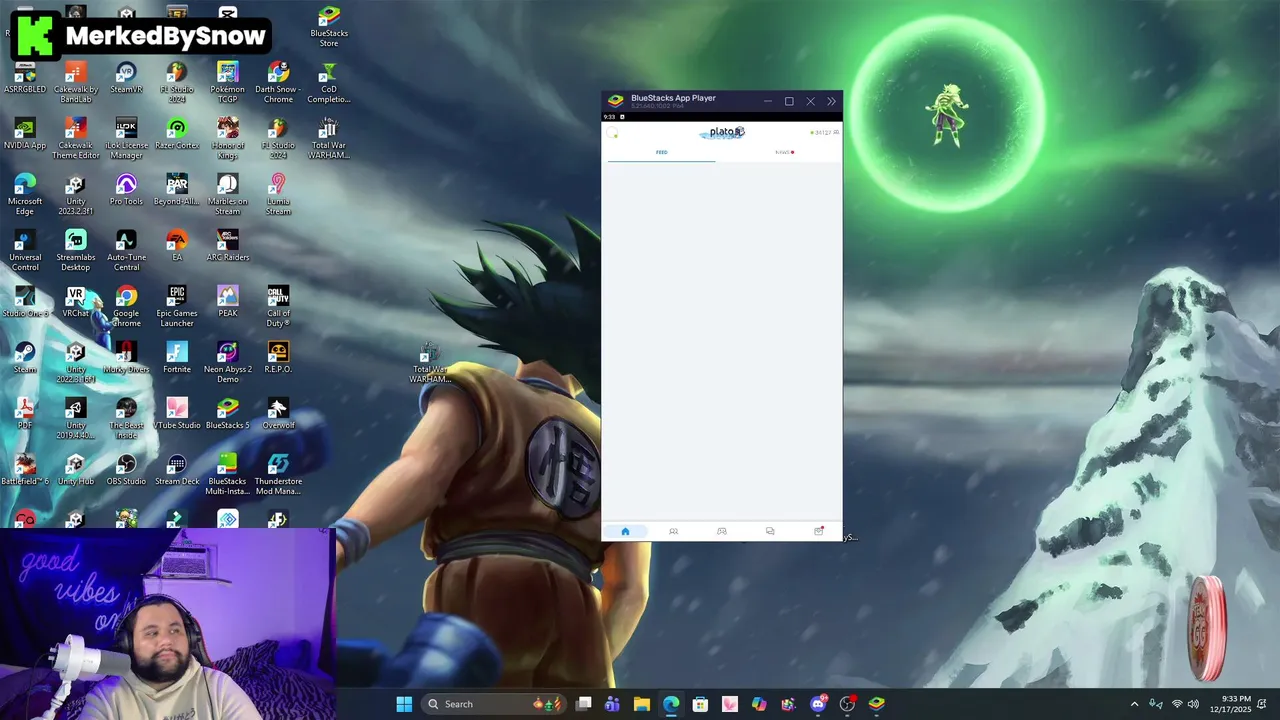
Task: Open the Marbles on Stream desktop icon
Action: point(228,195)
